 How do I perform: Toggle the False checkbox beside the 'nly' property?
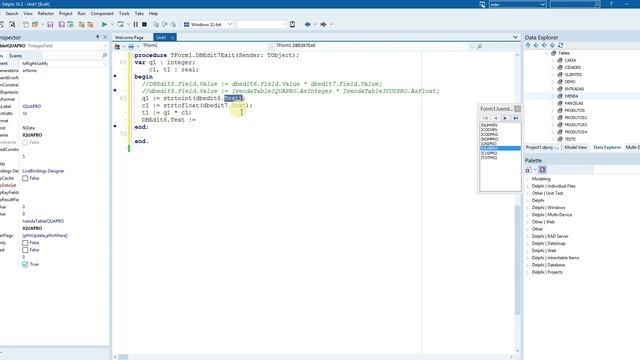coord(25,242)
